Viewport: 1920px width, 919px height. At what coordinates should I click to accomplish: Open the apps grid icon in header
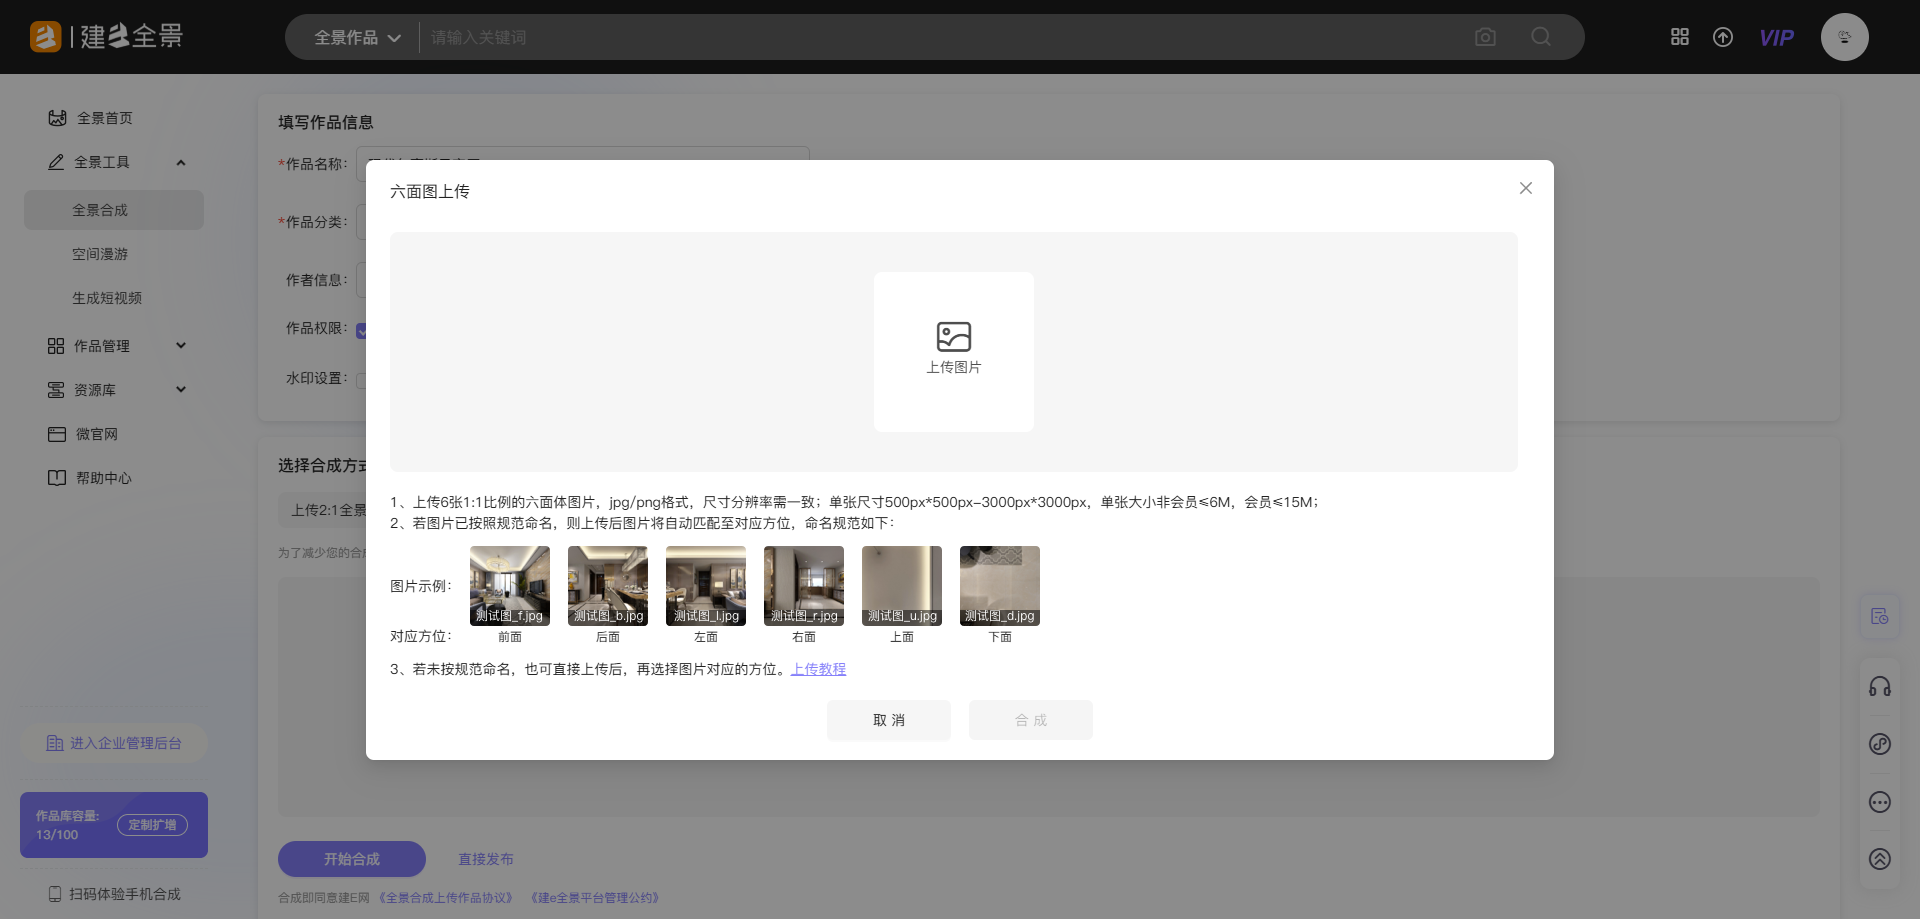[1680, 37]
